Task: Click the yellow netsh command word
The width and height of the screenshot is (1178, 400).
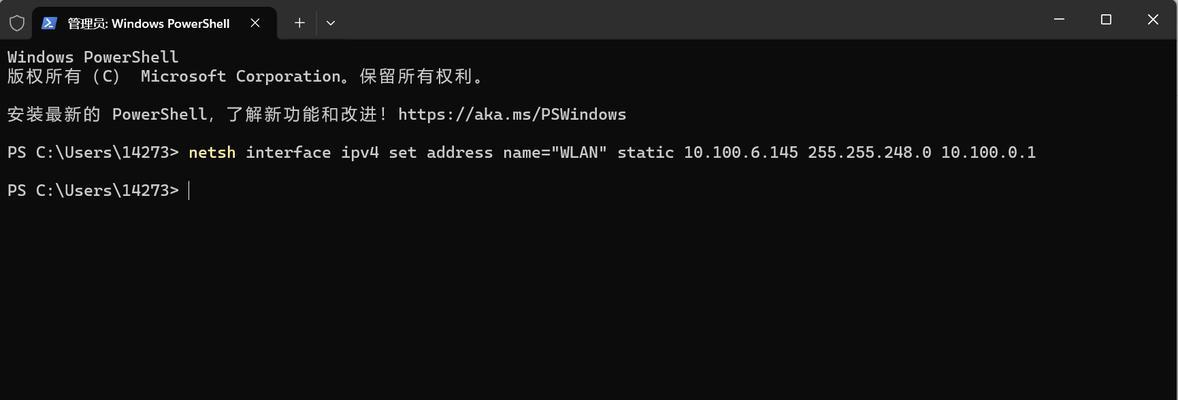Action: (212, 153)
